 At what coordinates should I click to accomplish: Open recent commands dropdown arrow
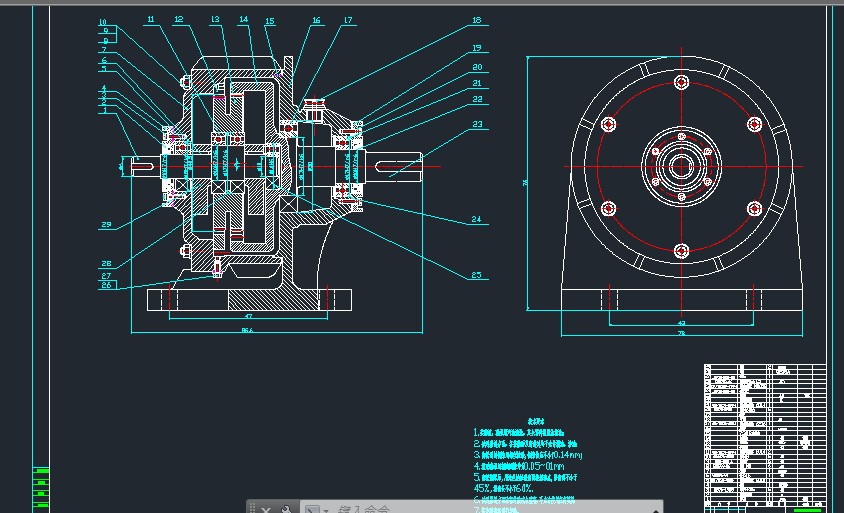click(326, 510)
